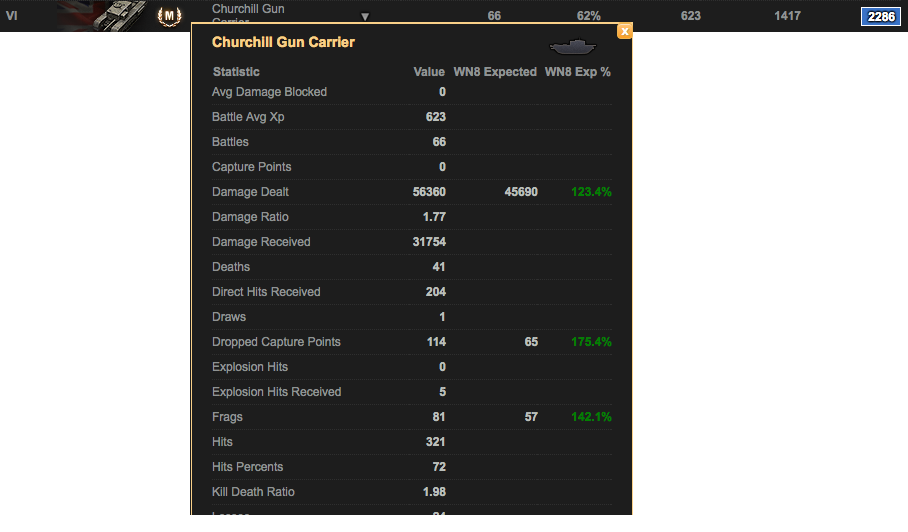Click the WN8 Expected column header

(495, 72)
